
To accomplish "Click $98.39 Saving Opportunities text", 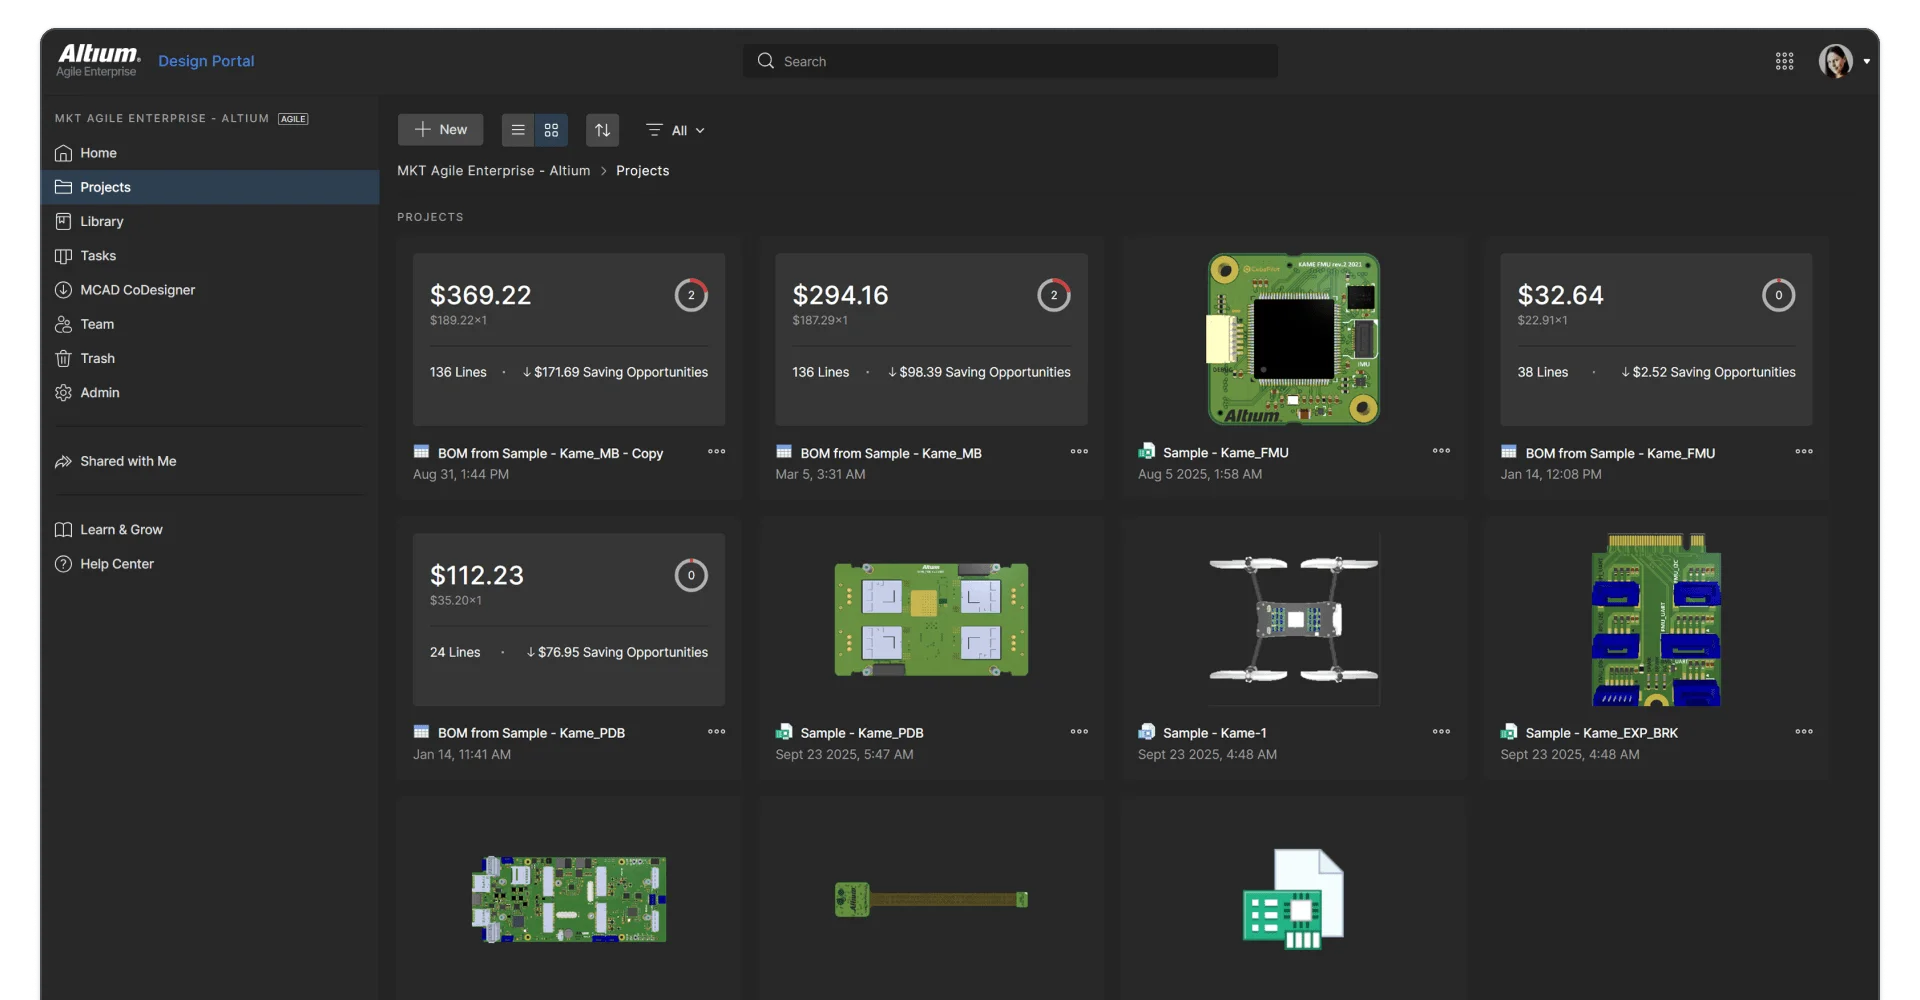I will [x=979, y=372].
